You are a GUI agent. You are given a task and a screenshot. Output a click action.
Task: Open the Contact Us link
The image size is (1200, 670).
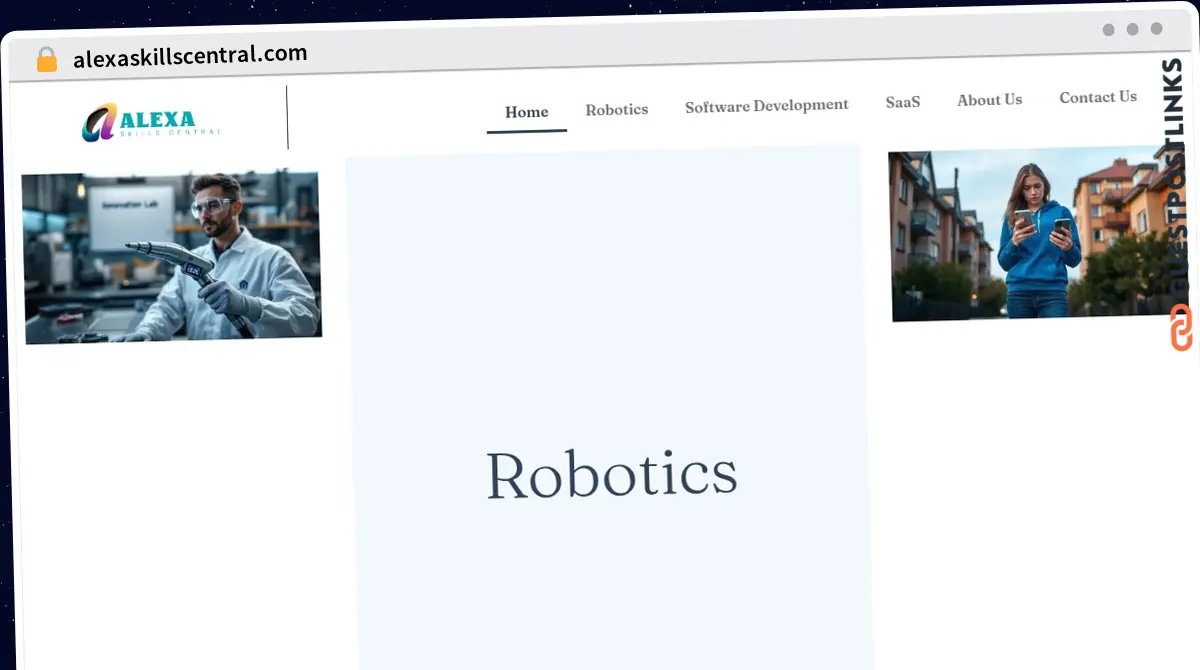click(x=1098, y=97)
